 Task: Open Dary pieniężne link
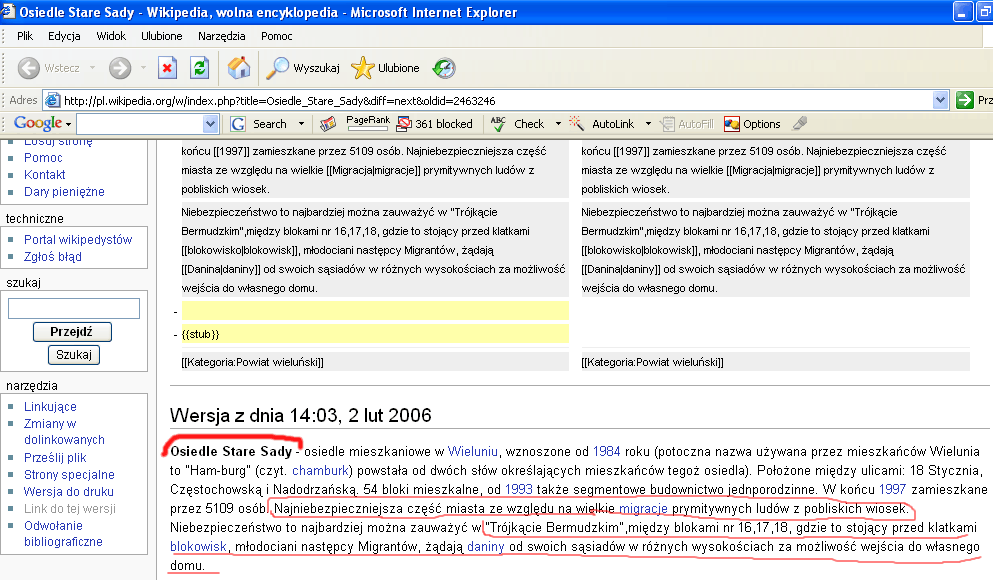click(64, 192)
